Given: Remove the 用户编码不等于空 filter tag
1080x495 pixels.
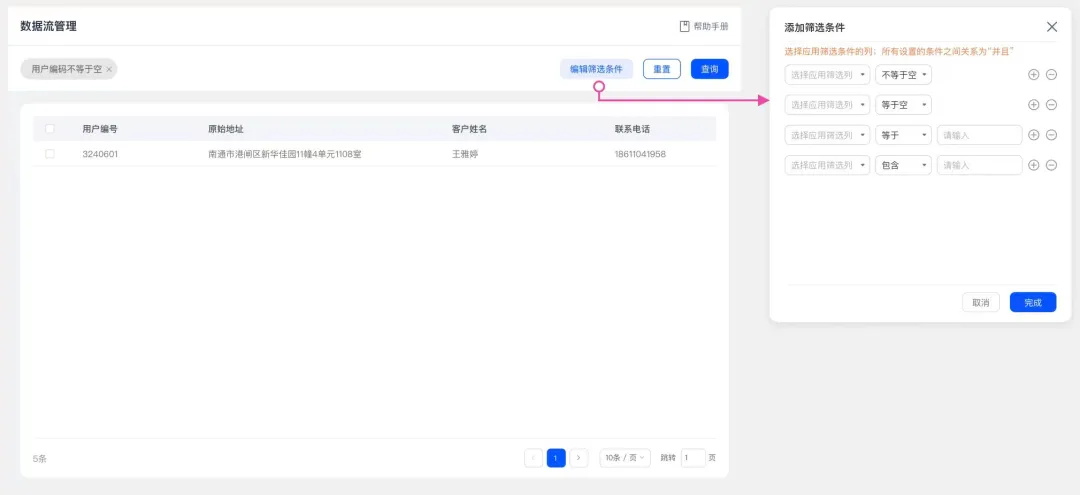Looking at the screenshot, I should pyautogui.click(x=109, y=70).
